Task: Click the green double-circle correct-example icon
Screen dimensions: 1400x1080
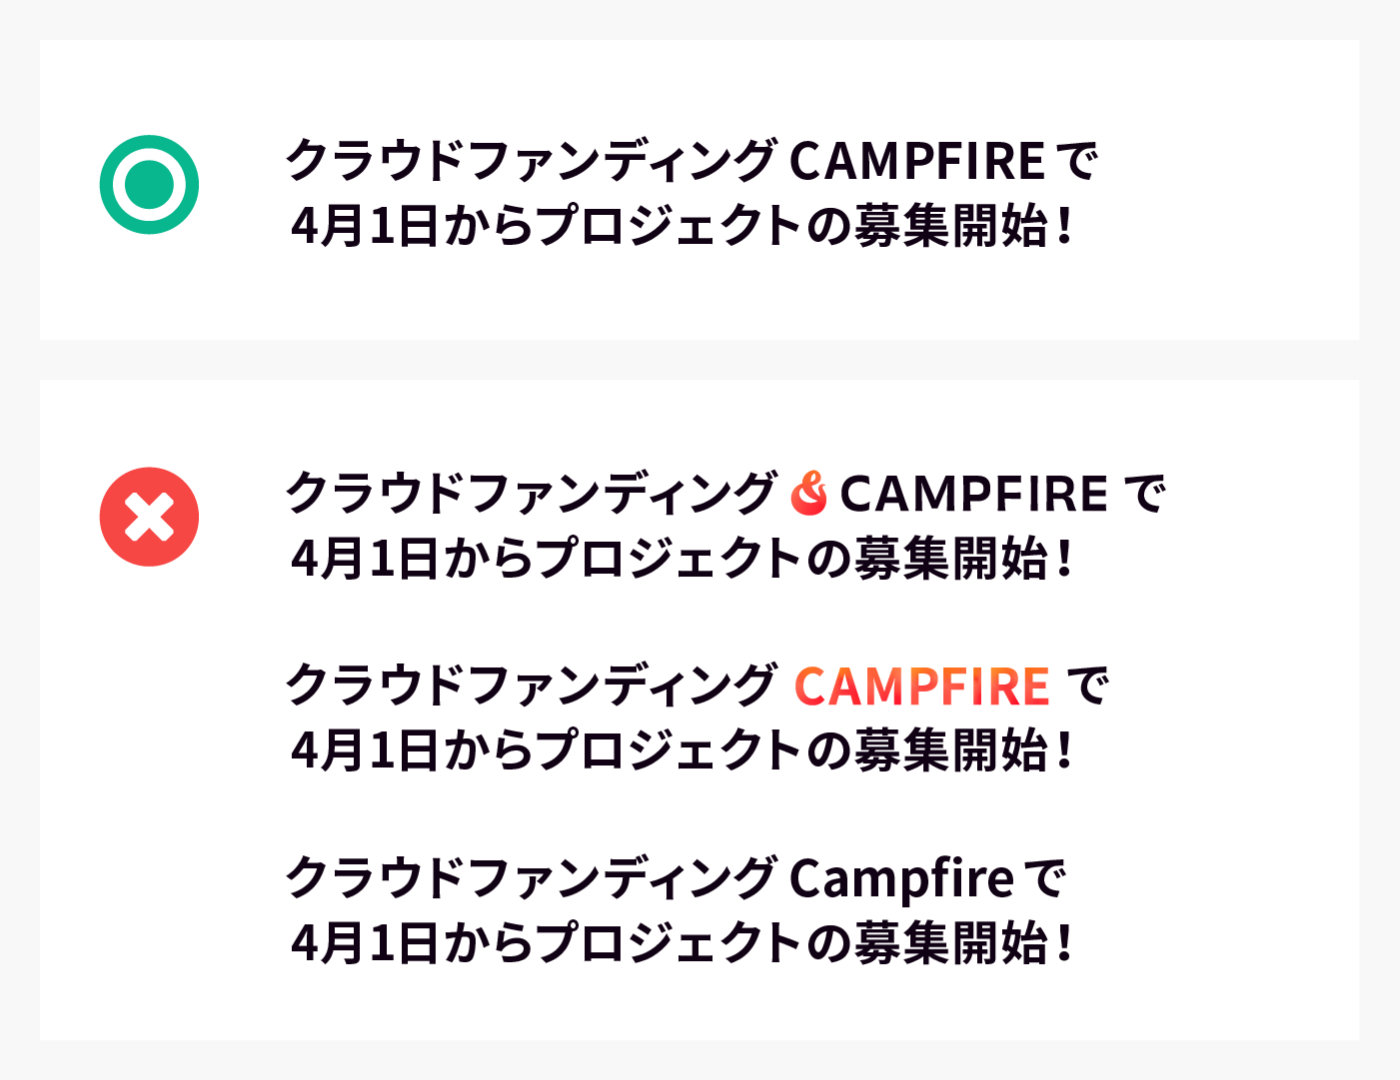Action: click(149, 185)
